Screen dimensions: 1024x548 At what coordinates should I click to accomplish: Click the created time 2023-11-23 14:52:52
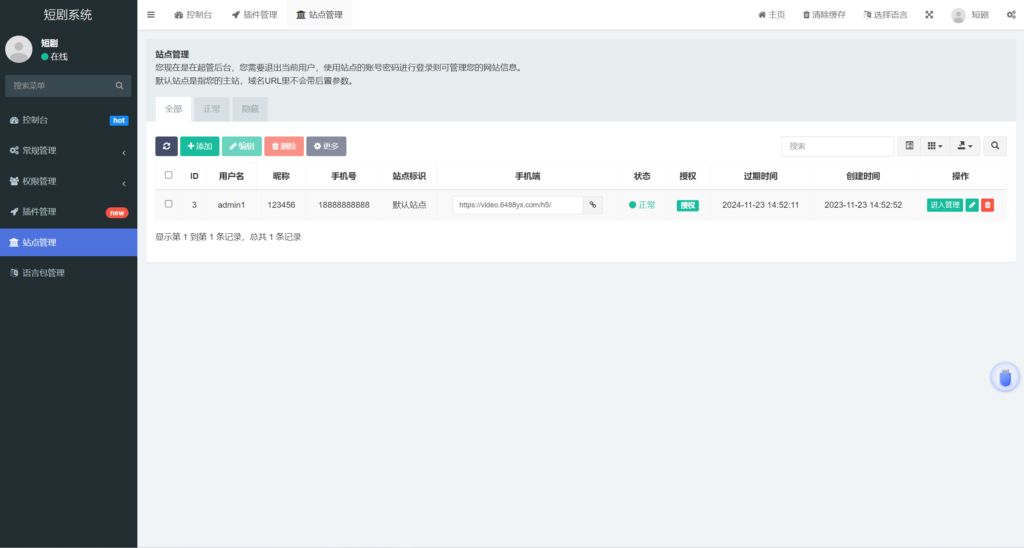click(x=863, y=205)
